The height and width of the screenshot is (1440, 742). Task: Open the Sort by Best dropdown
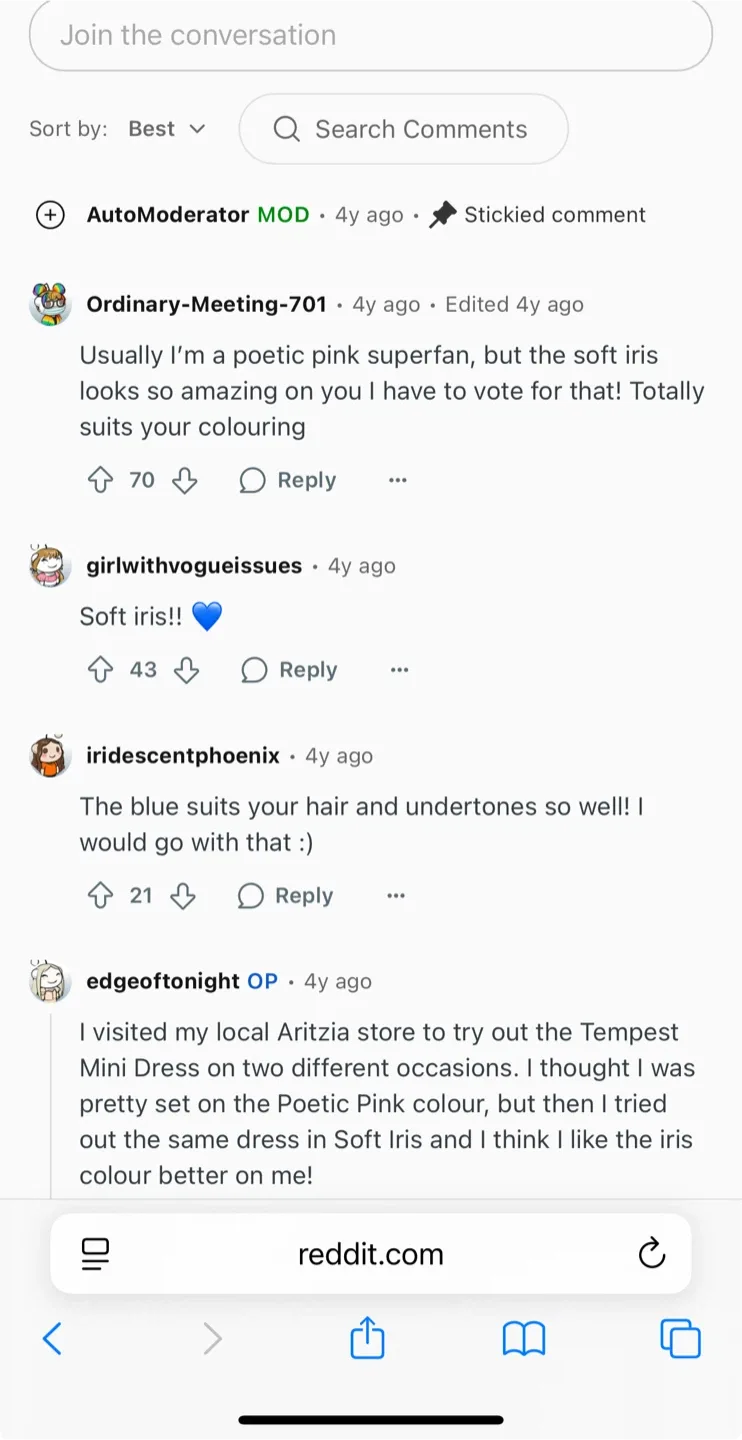tap(167, 129)
